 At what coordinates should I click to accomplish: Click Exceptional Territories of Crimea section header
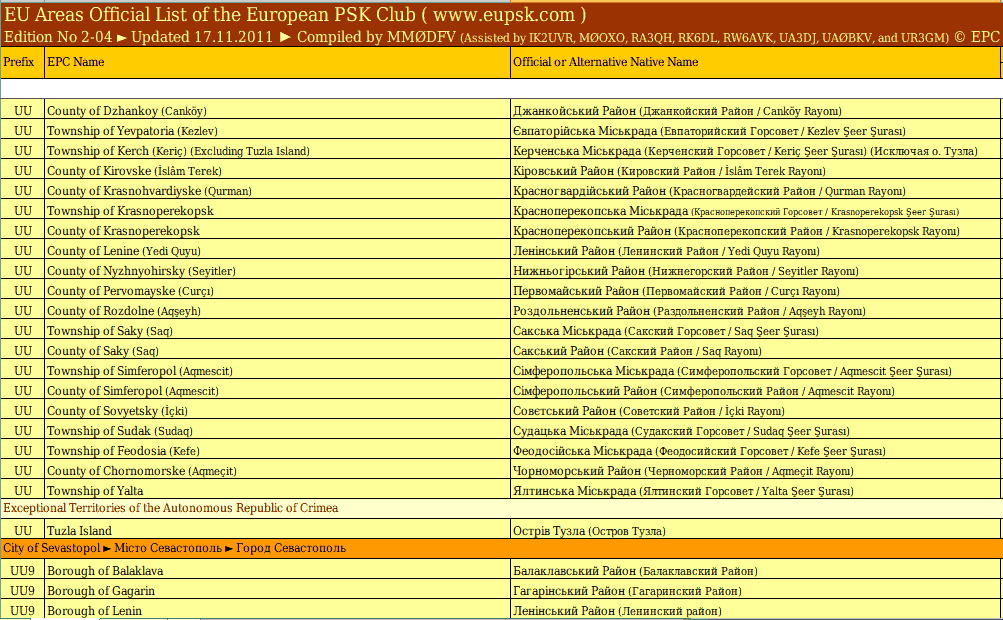pos(171,508)
